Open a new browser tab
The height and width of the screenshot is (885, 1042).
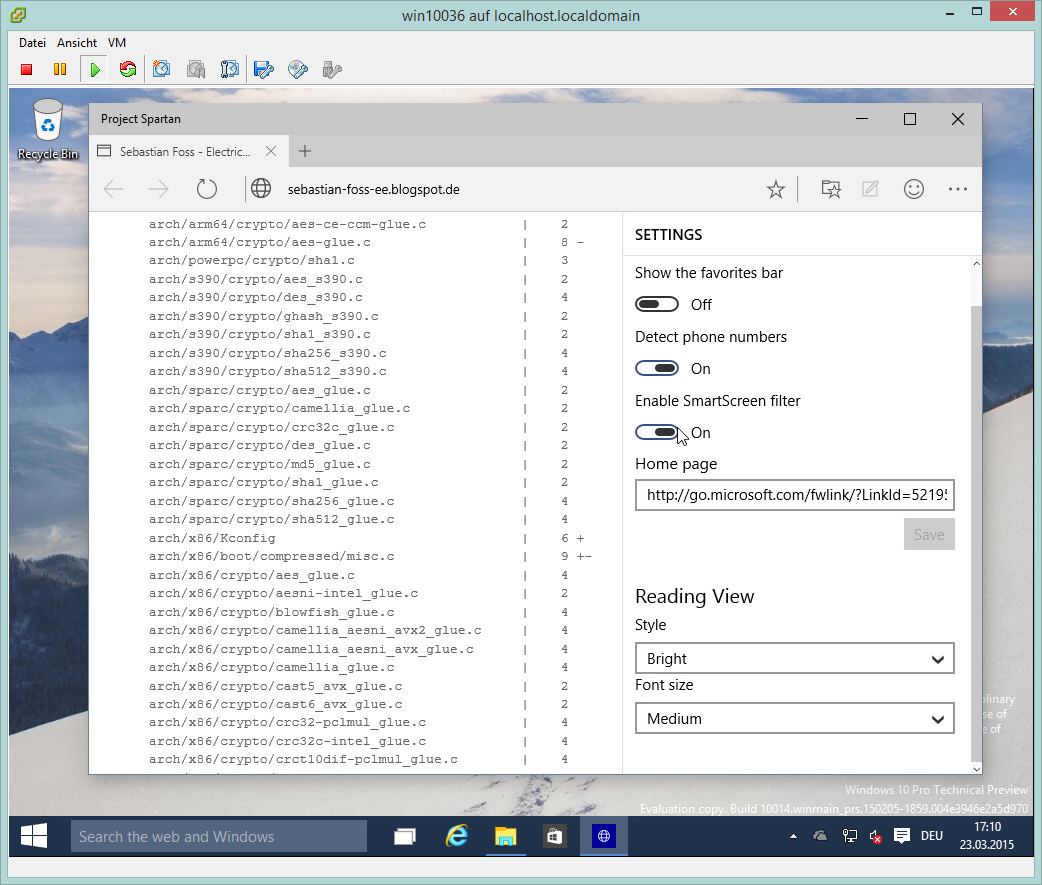pyautogui.click(x=304, y=151)
